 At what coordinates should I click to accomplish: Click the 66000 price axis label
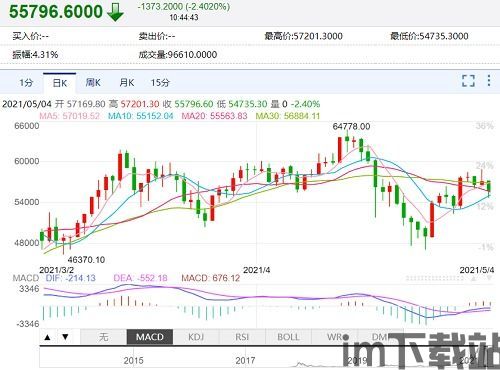27,126
